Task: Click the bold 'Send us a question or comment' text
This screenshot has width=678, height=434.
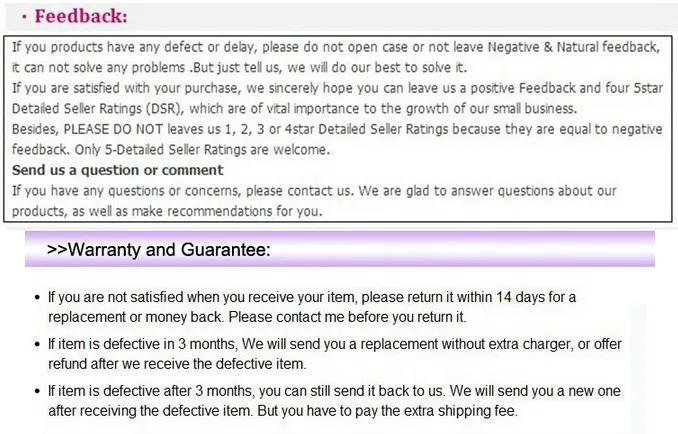Action: click(118, 170)
